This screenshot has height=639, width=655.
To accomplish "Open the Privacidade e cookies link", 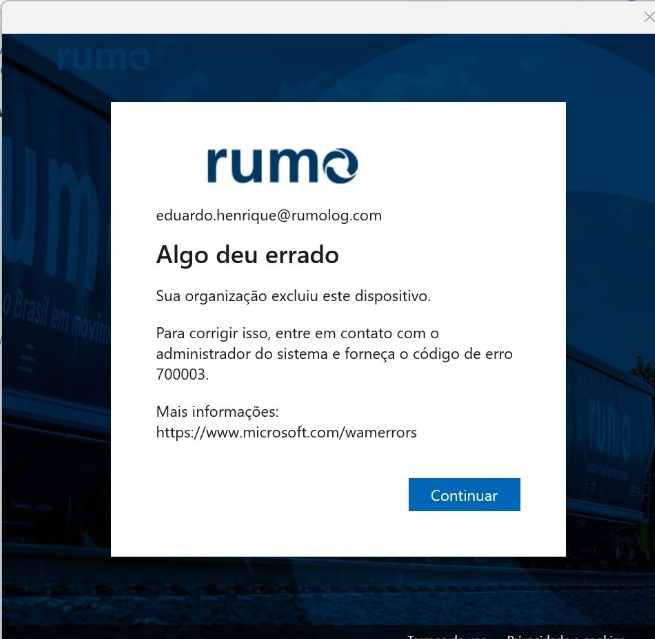I will coord(566,636).
